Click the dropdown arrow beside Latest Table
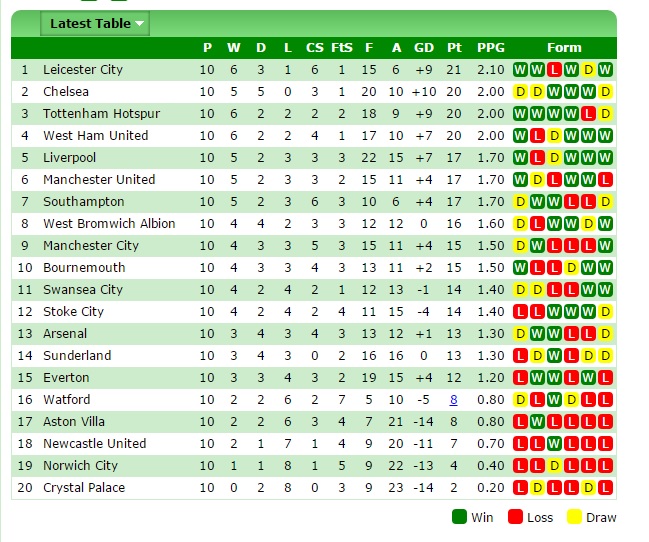Viewport: 649px width, 542px height. (139, 24)
